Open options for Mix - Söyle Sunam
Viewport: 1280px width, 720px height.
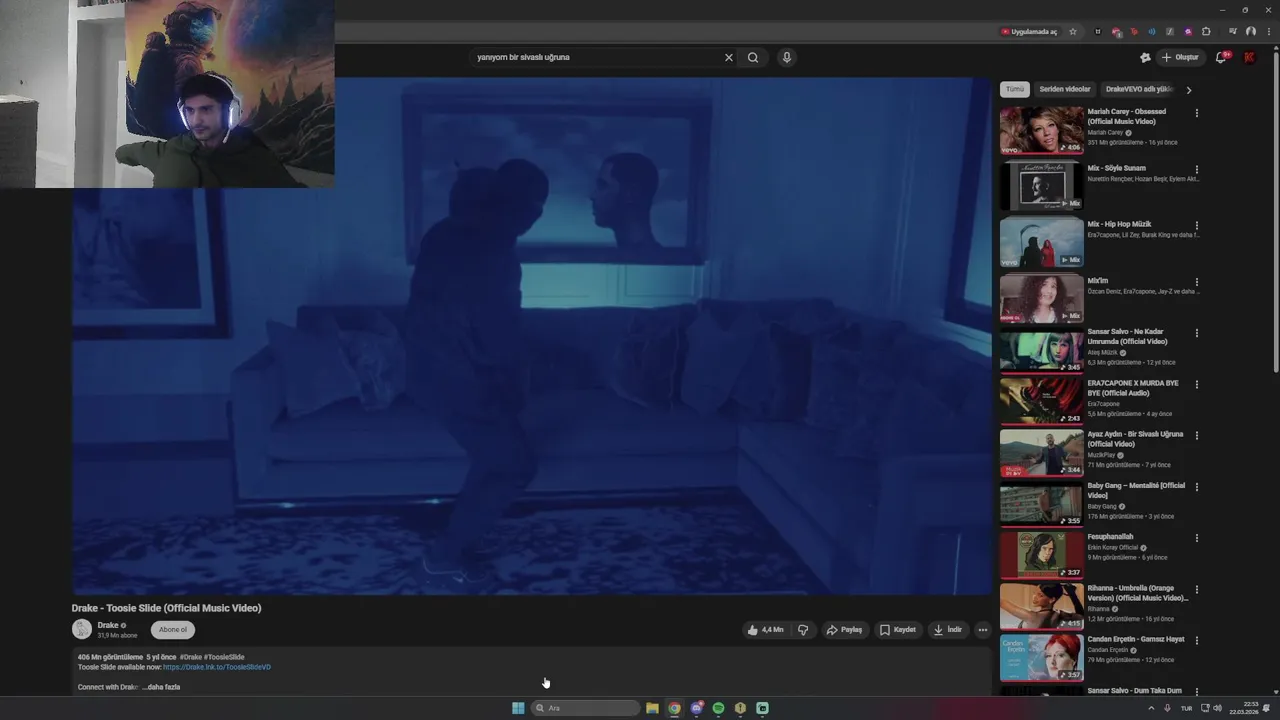click(1196, 170)
